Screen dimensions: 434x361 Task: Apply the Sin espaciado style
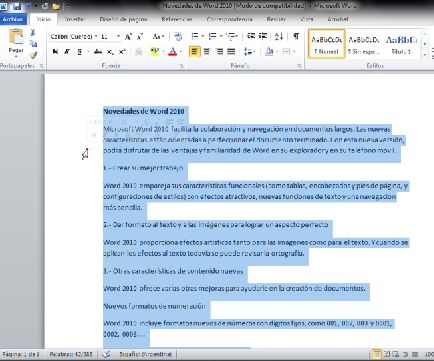[x=364, y=44]
